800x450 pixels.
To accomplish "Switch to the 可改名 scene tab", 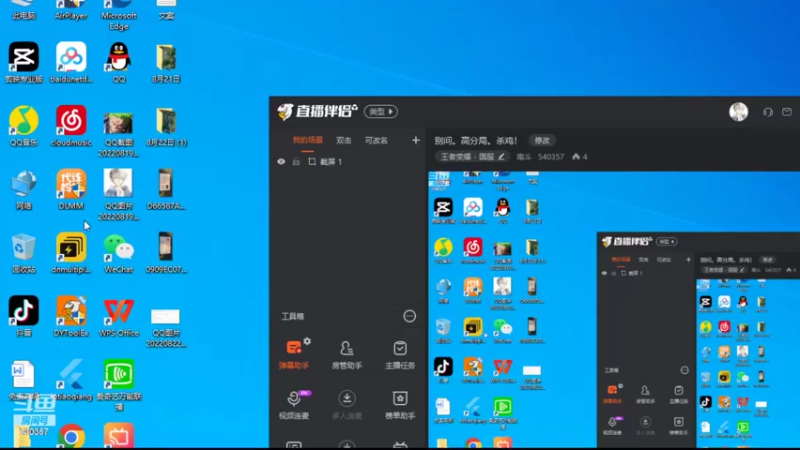I will click(x=377, y=140).
